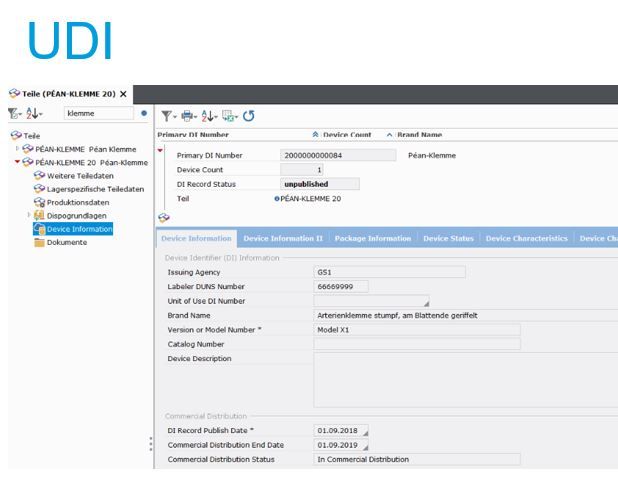Open left tree sort dropdown arrow
Viewport: 618px width, 490px height.
coord(41,115)
